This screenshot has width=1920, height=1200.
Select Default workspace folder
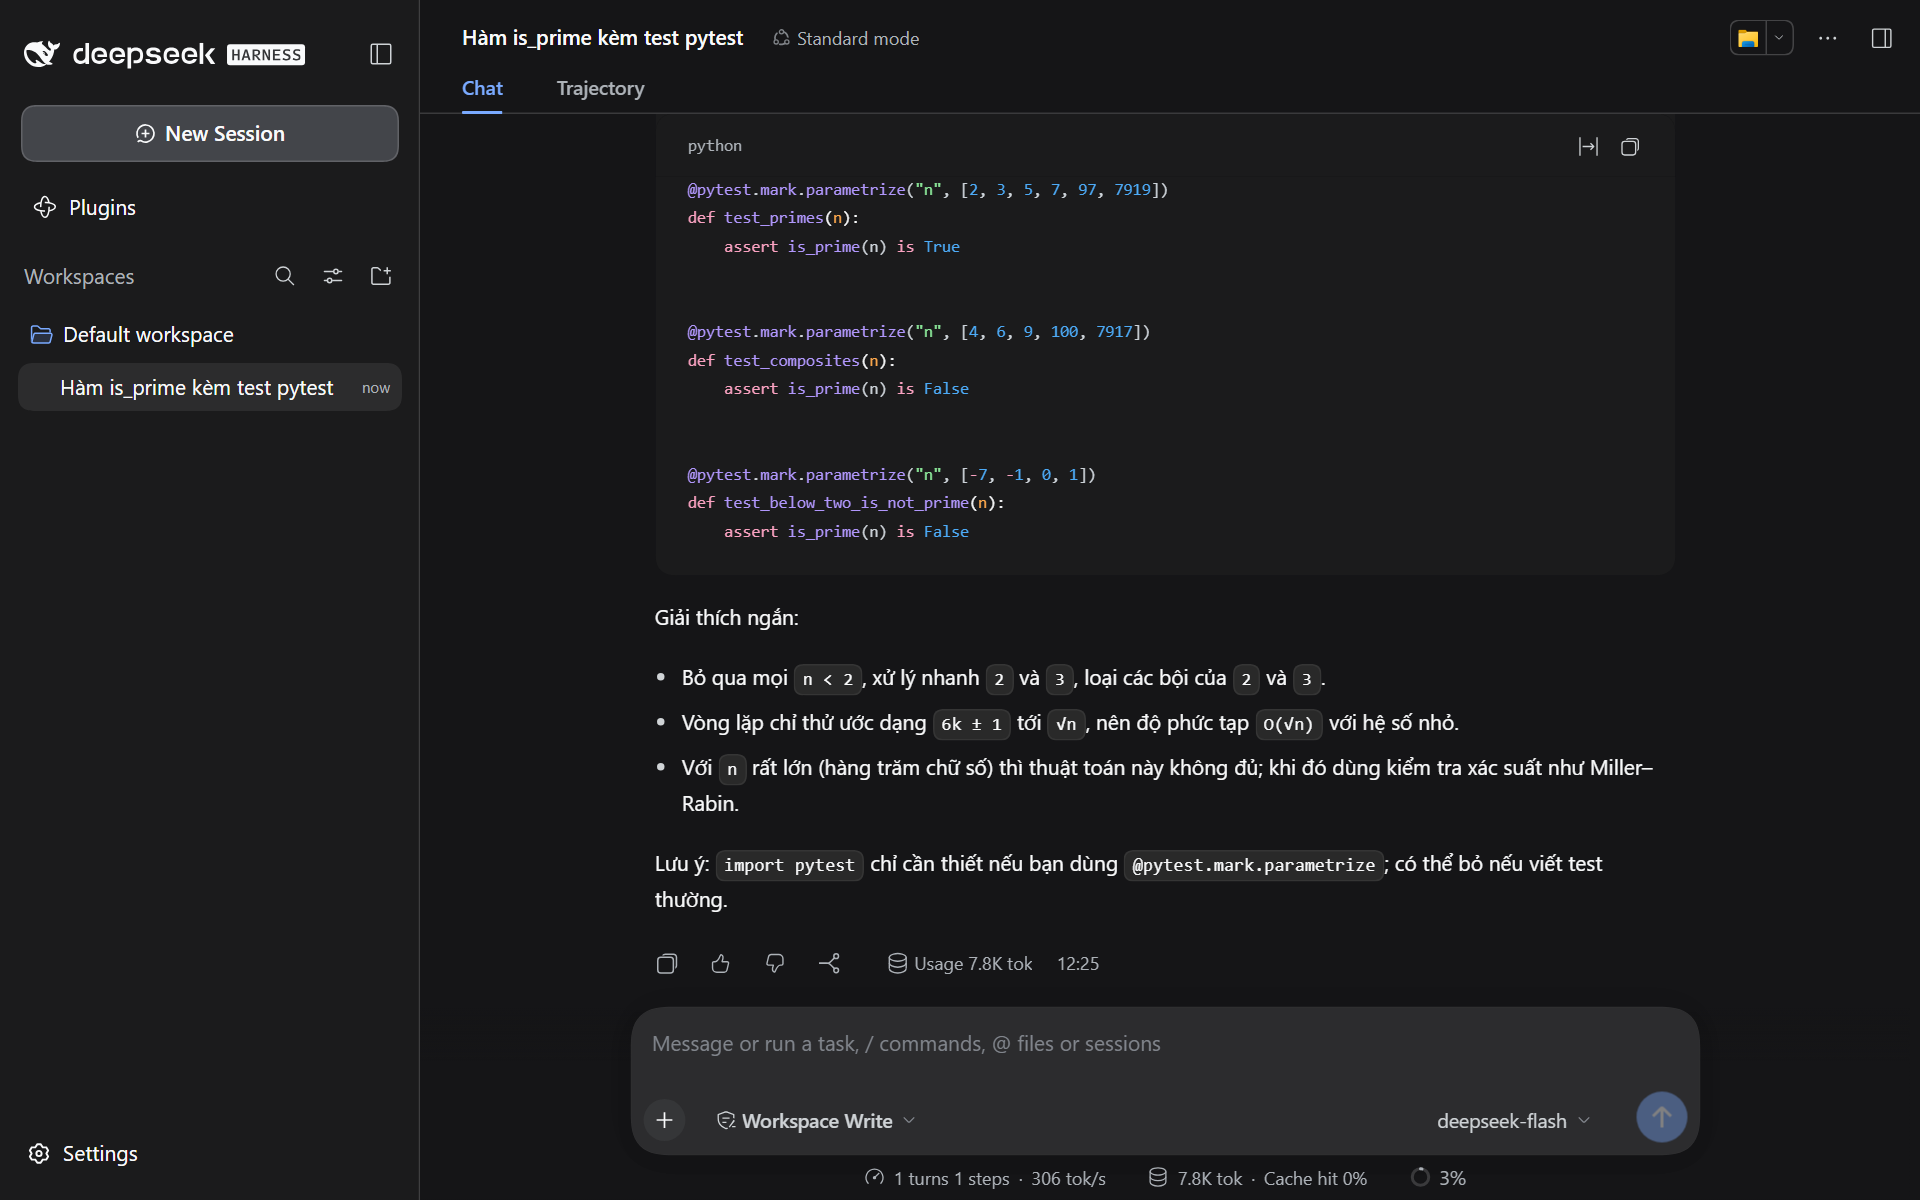[133, 335]
